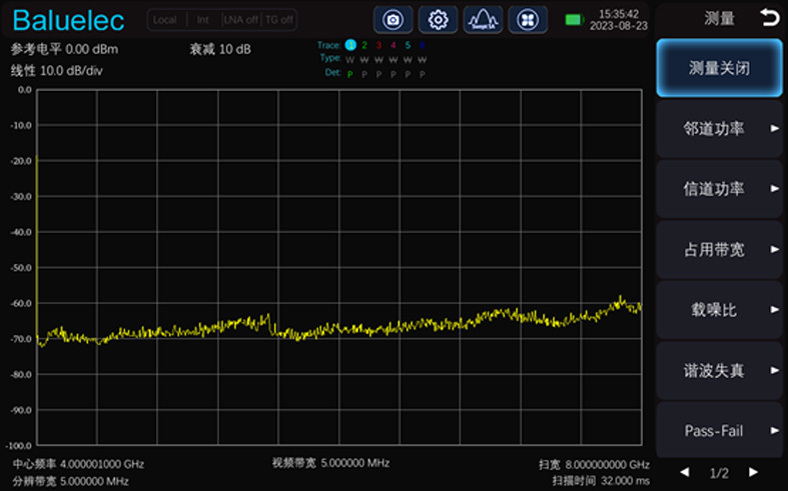Expand the 占用带宽 submenu
The height and width of the screenshot is (491, 788).
coord(719,249)
